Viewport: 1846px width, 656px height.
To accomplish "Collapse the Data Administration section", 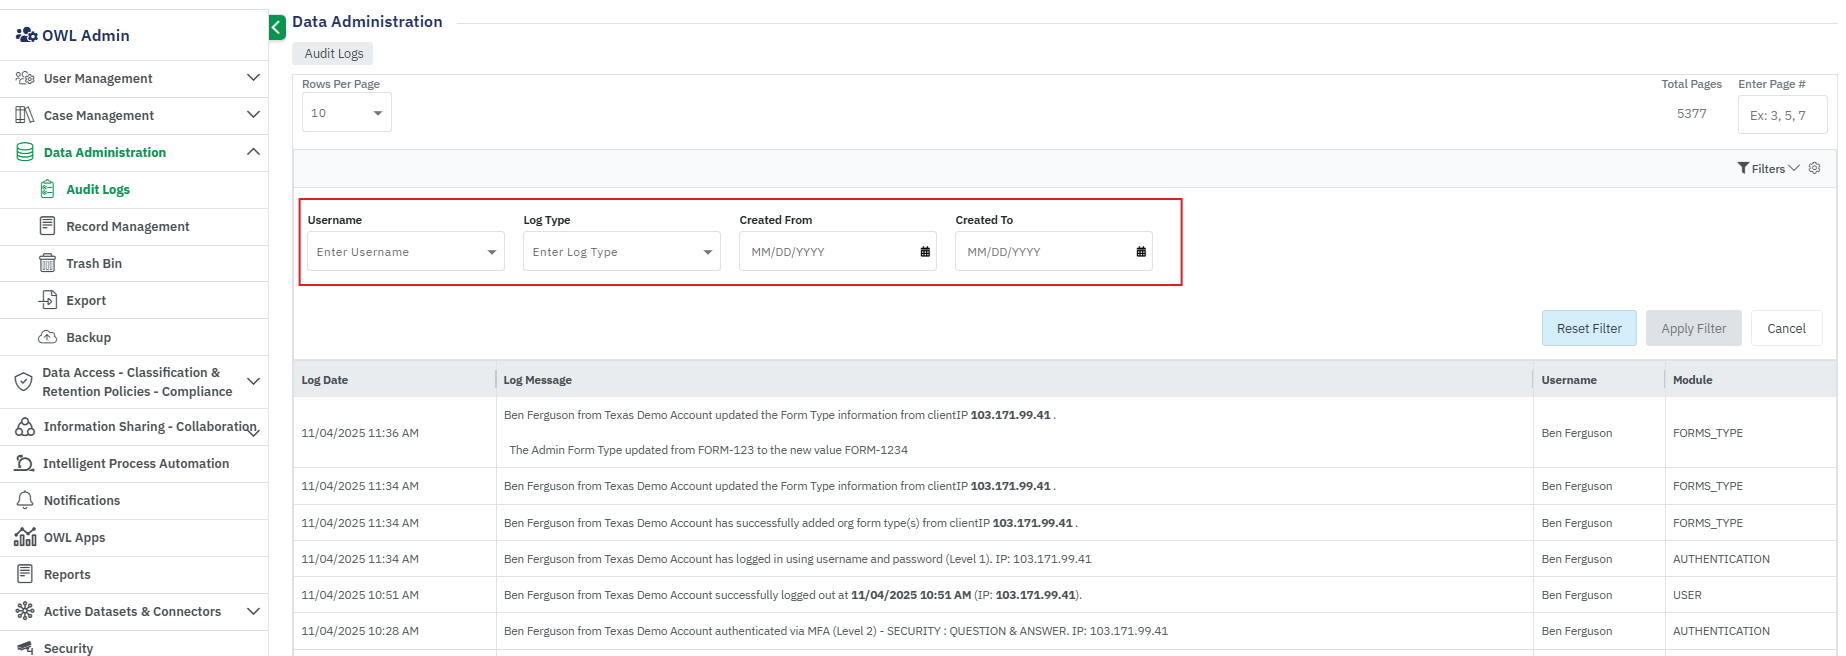I will coord(253,152).
